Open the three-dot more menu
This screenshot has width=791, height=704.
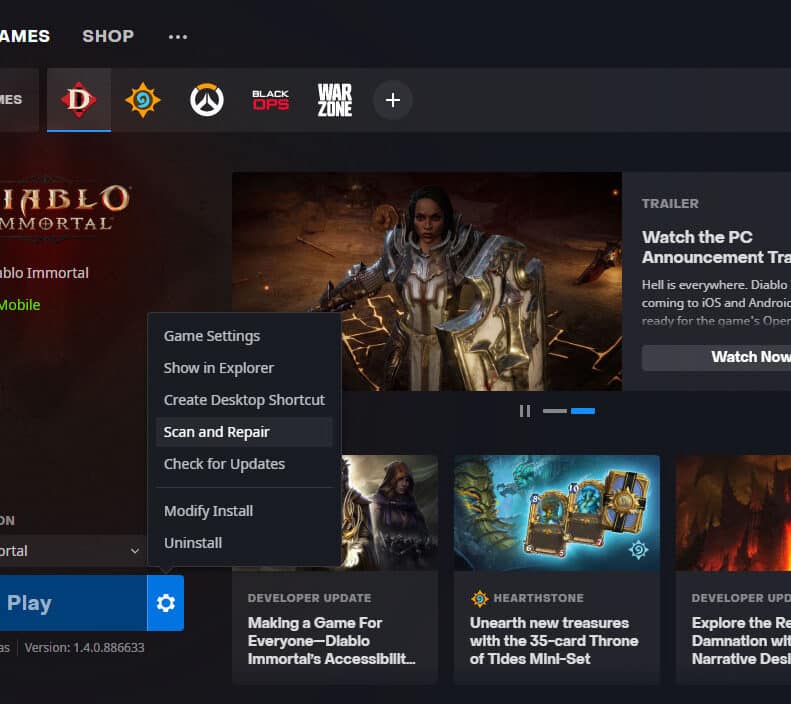178,36
